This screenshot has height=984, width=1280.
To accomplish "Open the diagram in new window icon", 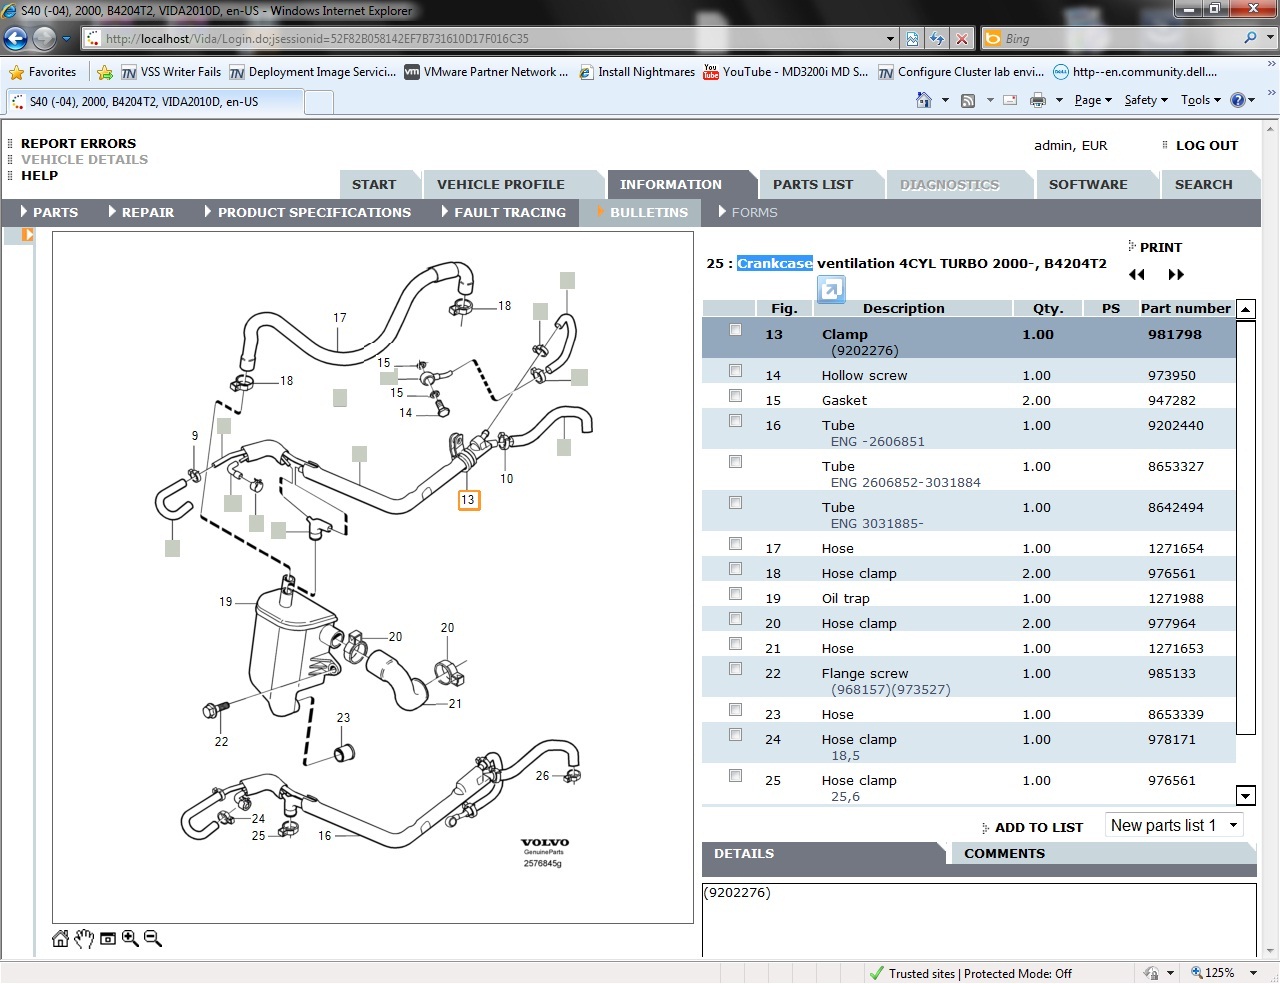I will coord(831,290).
